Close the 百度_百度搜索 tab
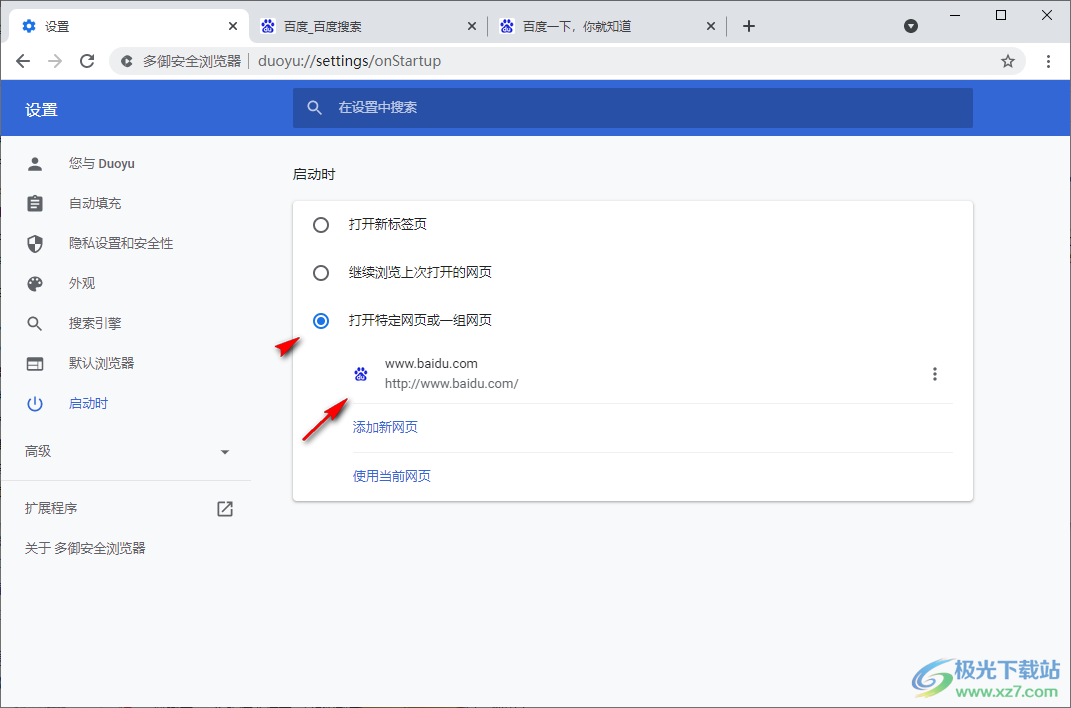1071x708 pixels. point(472,26)
